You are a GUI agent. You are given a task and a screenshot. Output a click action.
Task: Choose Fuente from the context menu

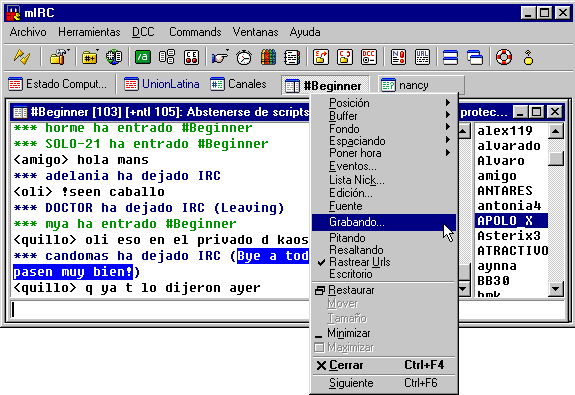point(384,206)
